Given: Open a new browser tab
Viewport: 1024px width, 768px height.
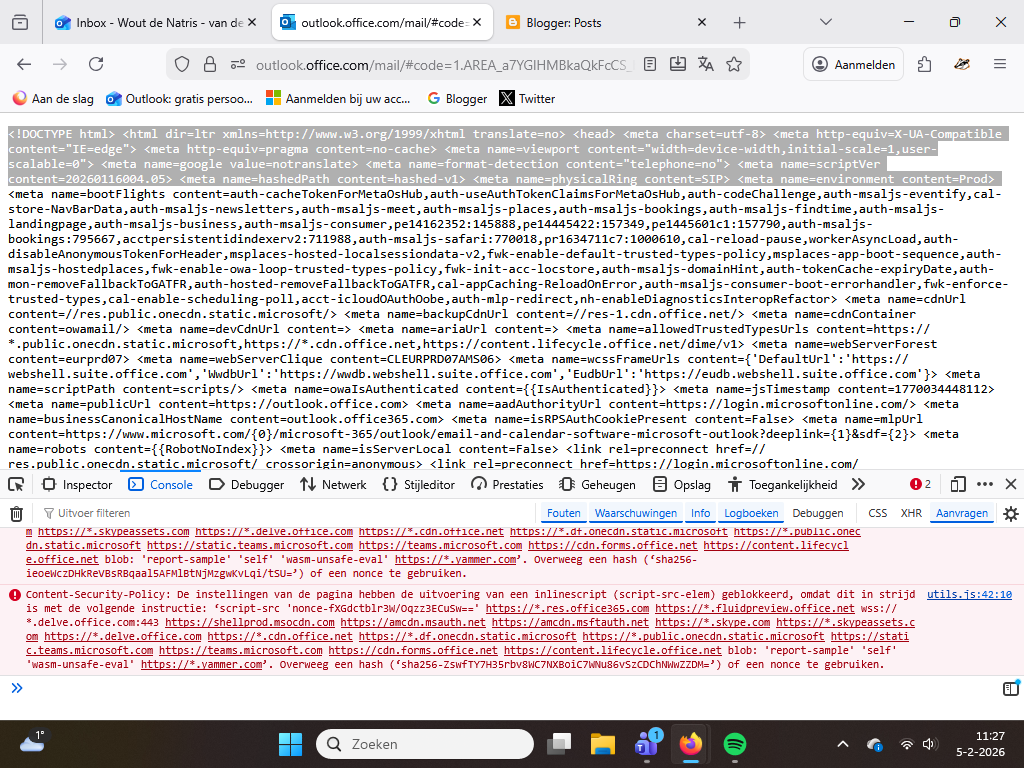Looking at the screenshot, I should pyautogui.click(x=739, y=23).
